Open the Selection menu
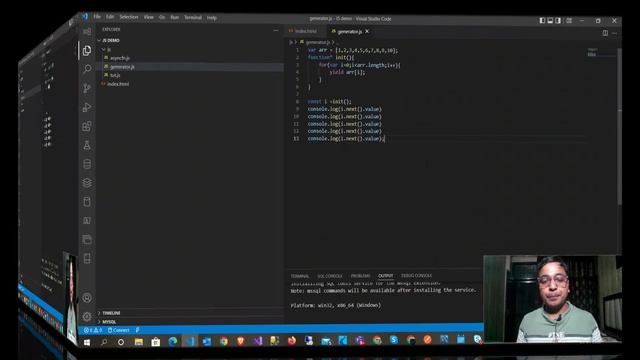 coord(129,17)
